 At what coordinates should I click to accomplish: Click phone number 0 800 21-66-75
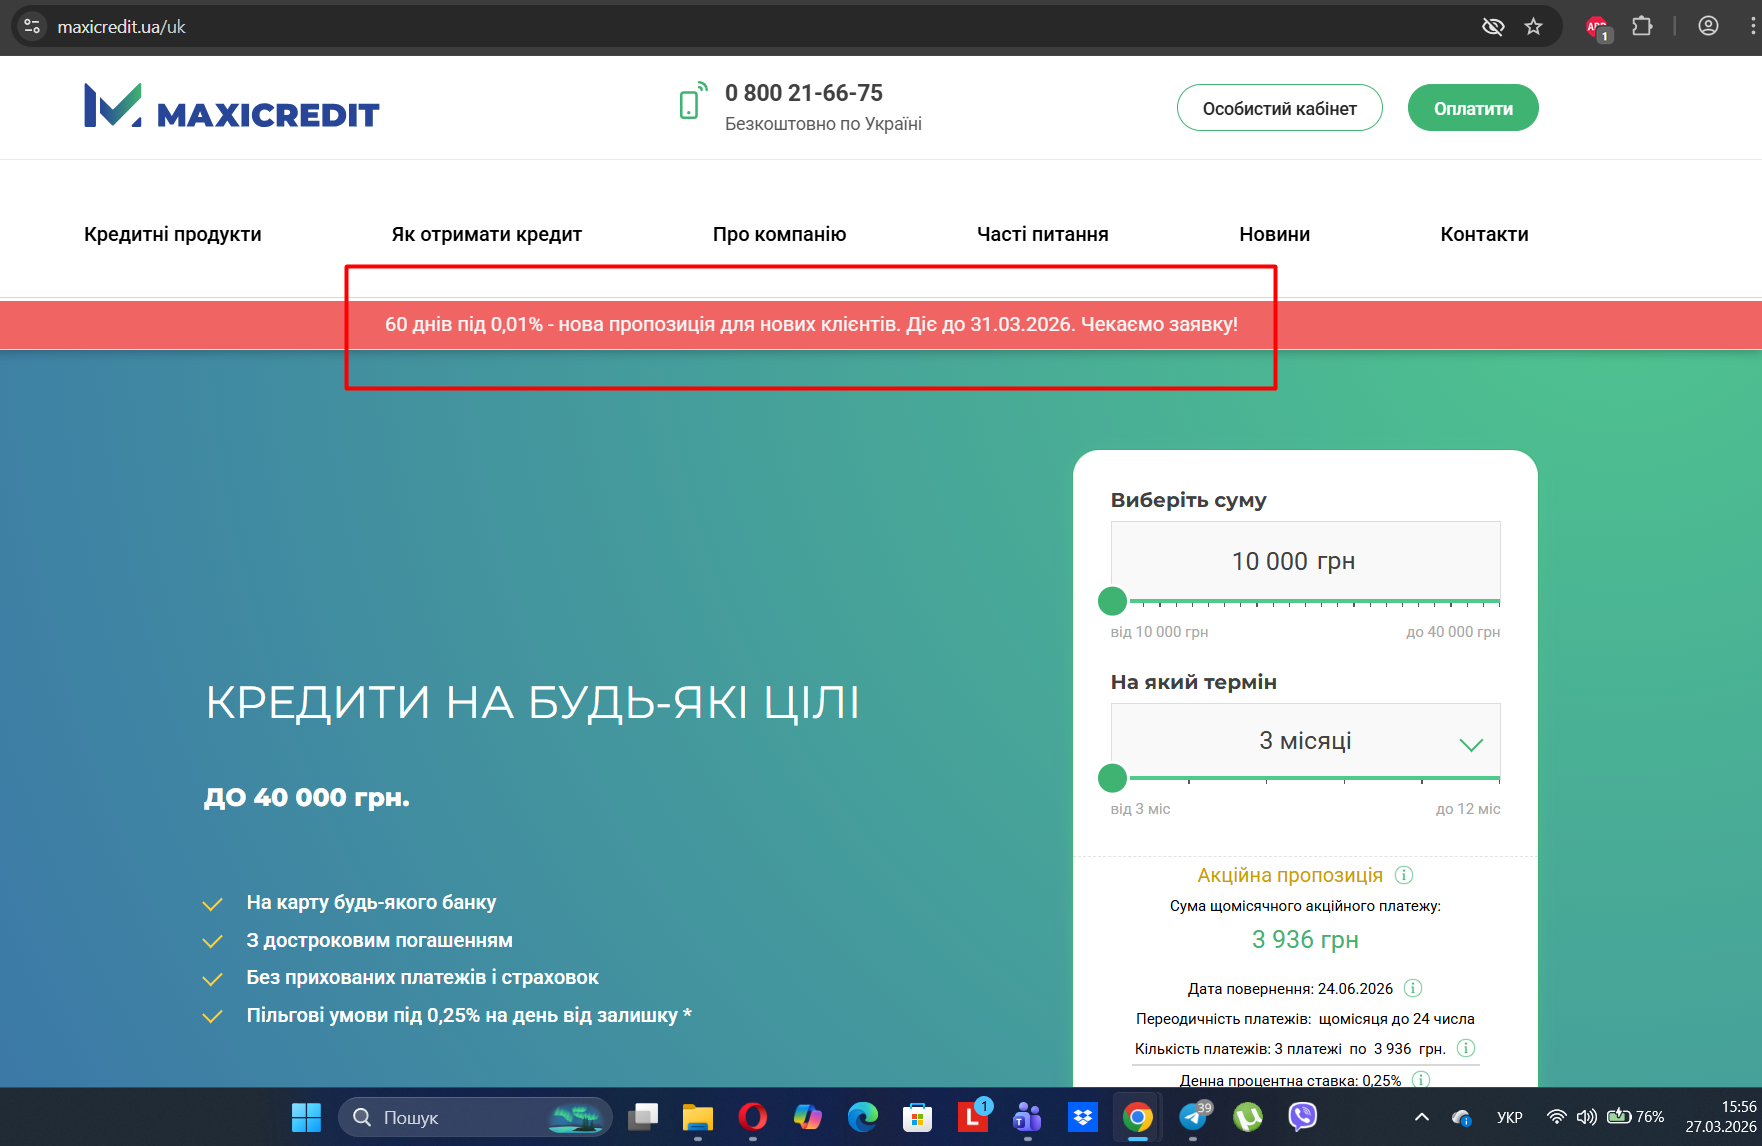pyautogui.click(x=804, y=93)
